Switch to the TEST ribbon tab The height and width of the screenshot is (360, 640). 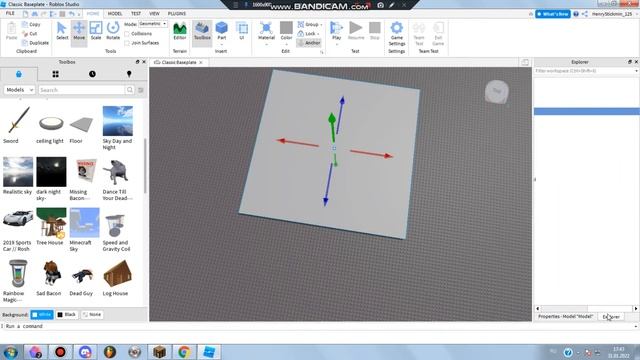136,13
